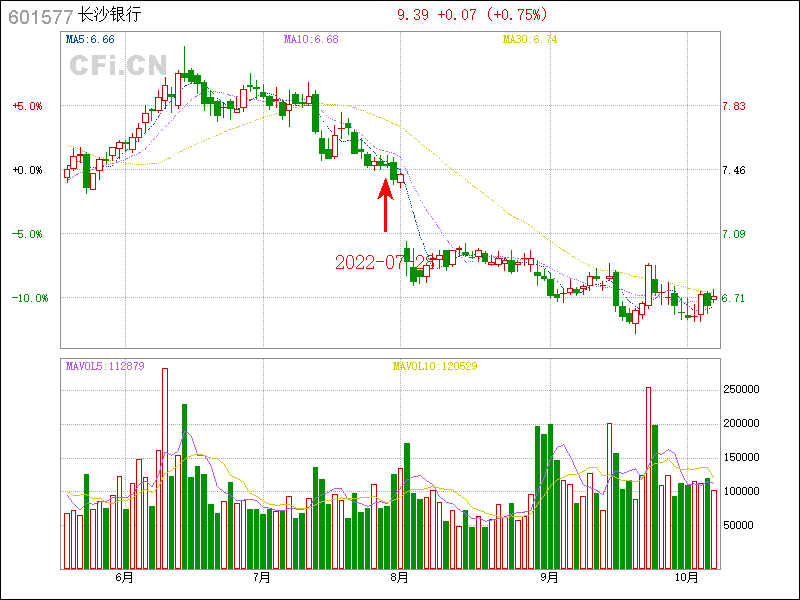Click the 250000 volume axis label
Image resolution: width=800 pixels, height=600 pixels.
[x=744, y=389]
